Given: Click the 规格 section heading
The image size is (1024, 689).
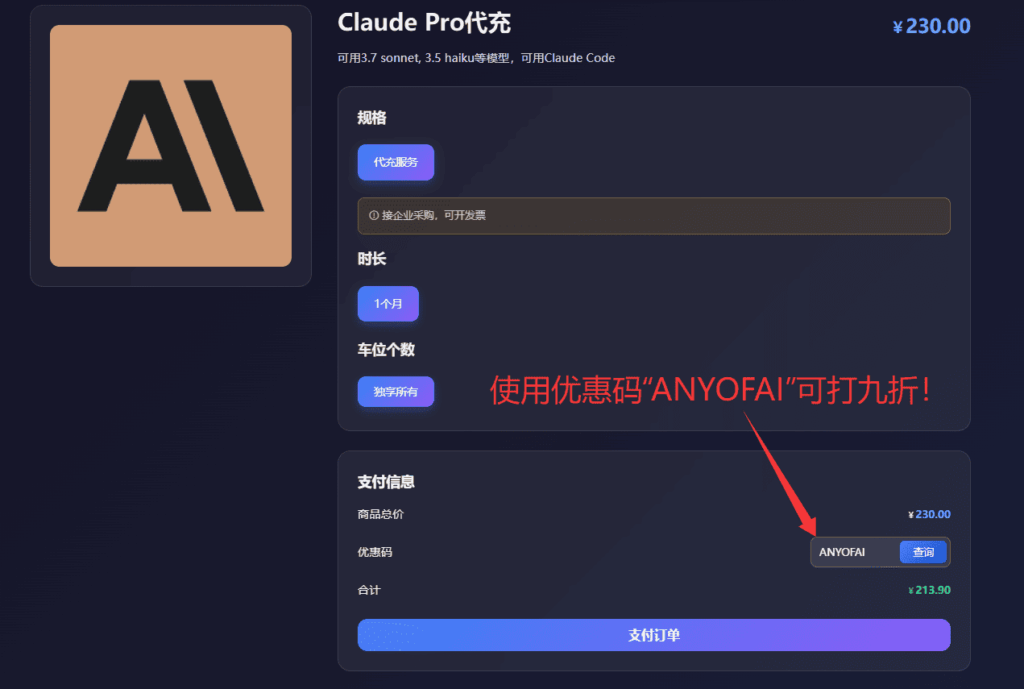Looking at the screenshot, I should tap(372, 118).
